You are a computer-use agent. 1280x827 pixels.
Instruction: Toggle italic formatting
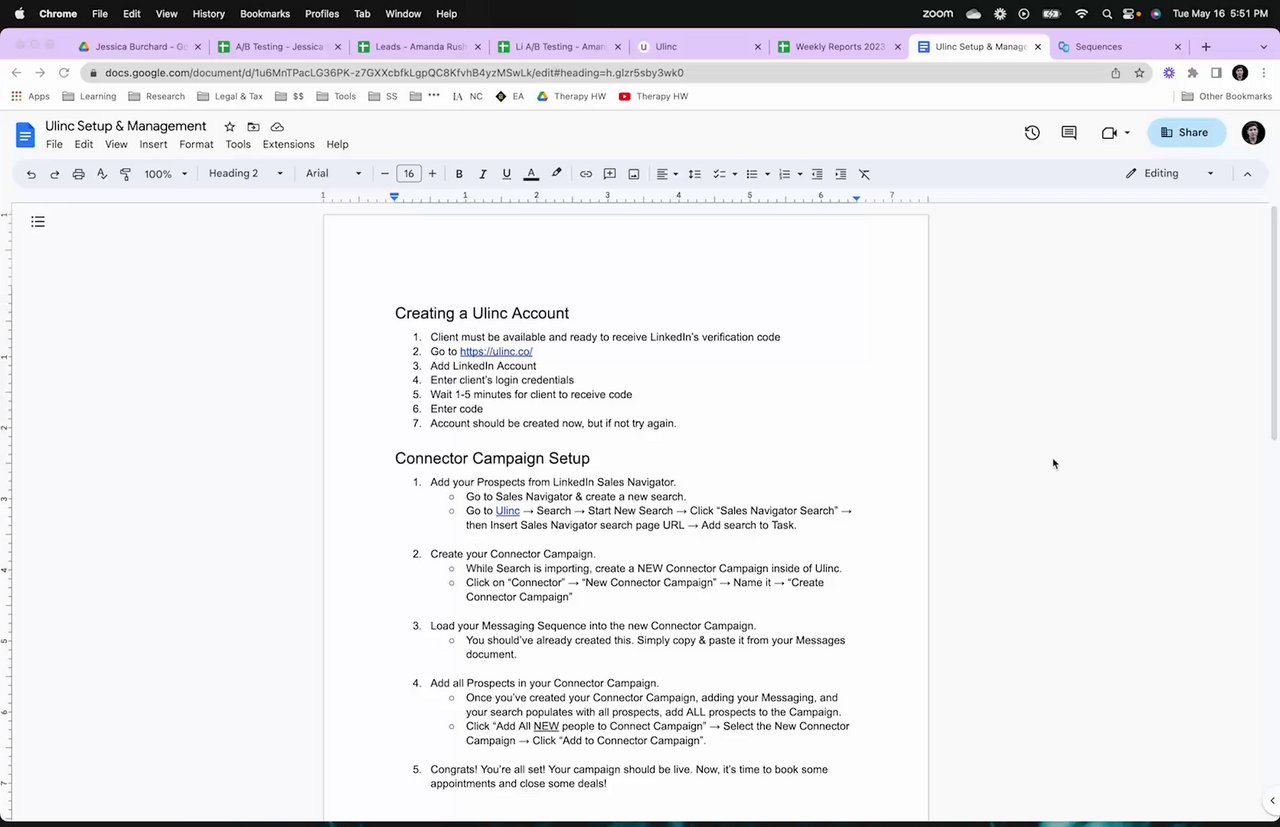483,174
